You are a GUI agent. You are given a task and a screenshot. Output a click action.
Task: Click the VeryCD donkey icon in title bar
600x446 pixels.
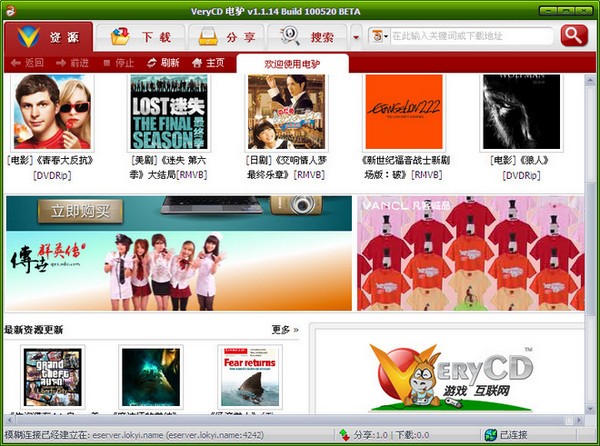point(11,10)
